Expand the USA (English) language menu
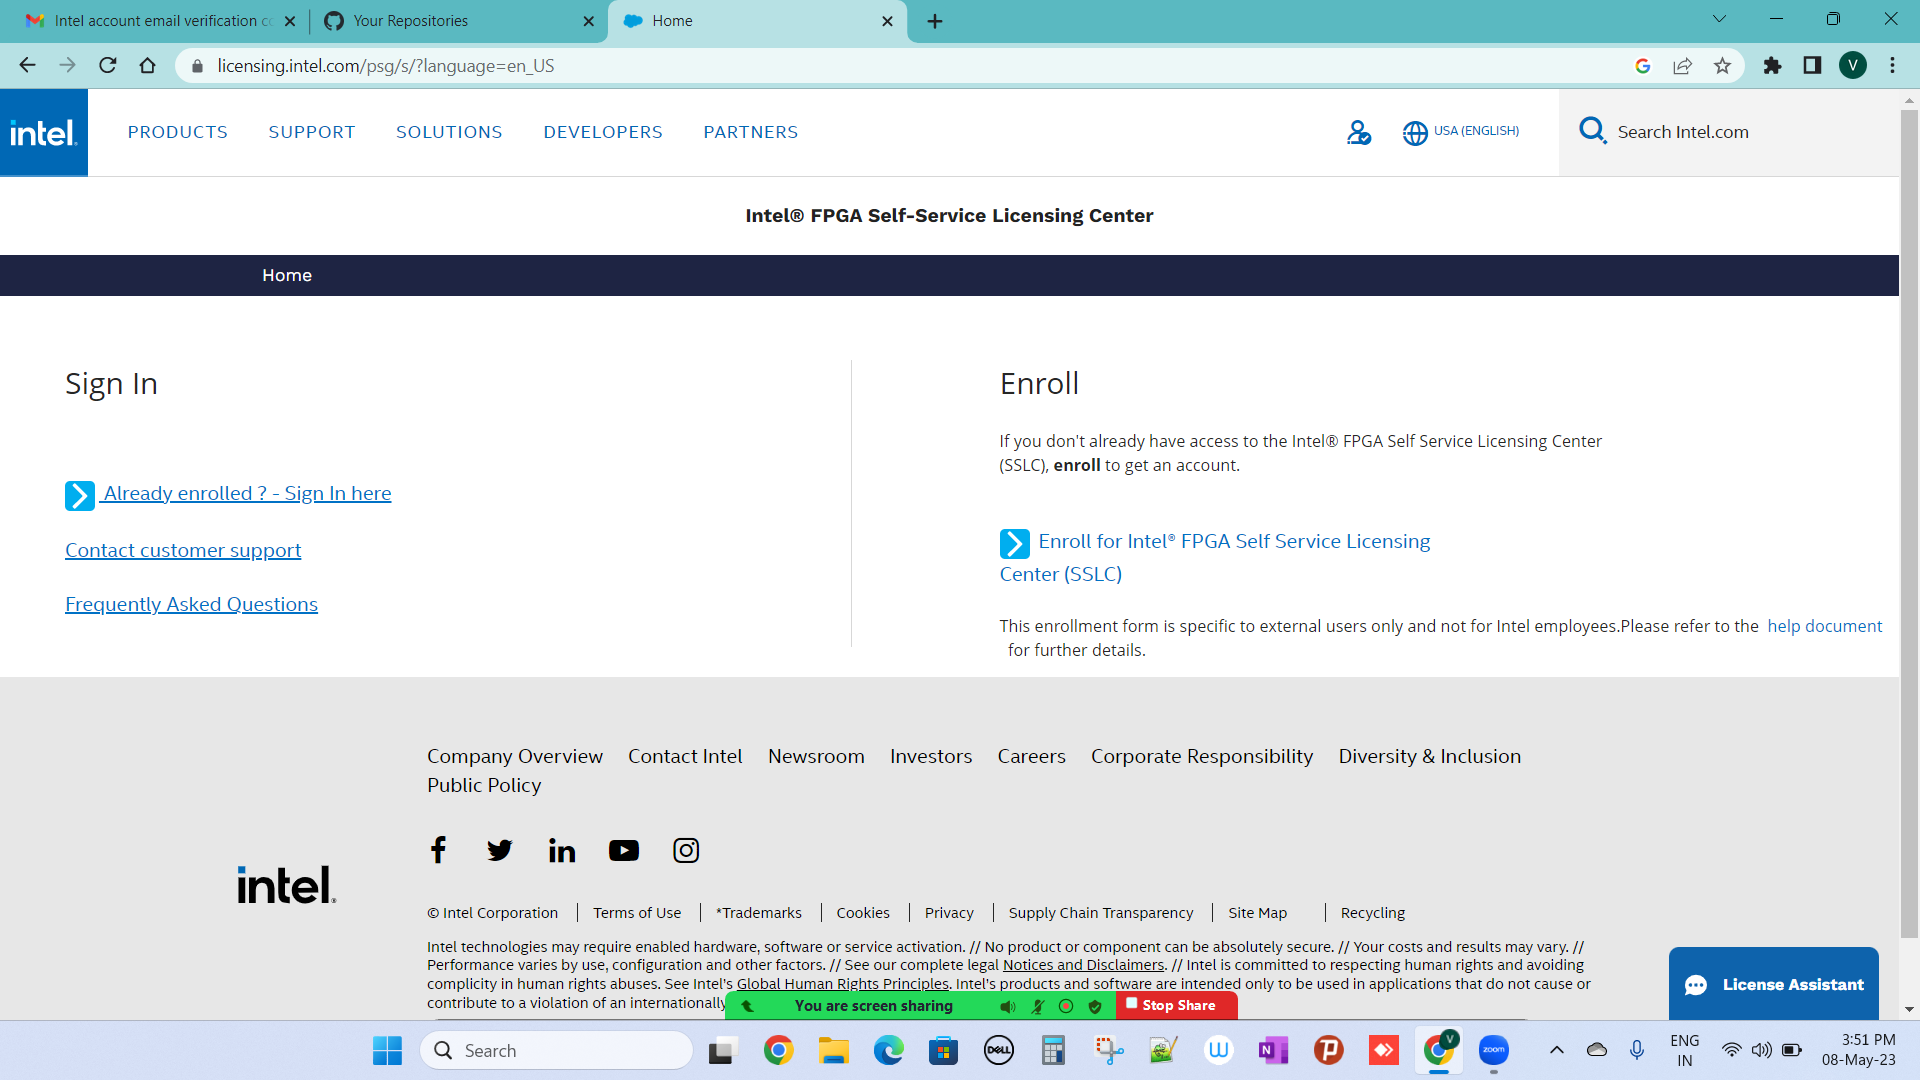This screenshot has width=1920, height=1080. click(x=1476, y=131)
